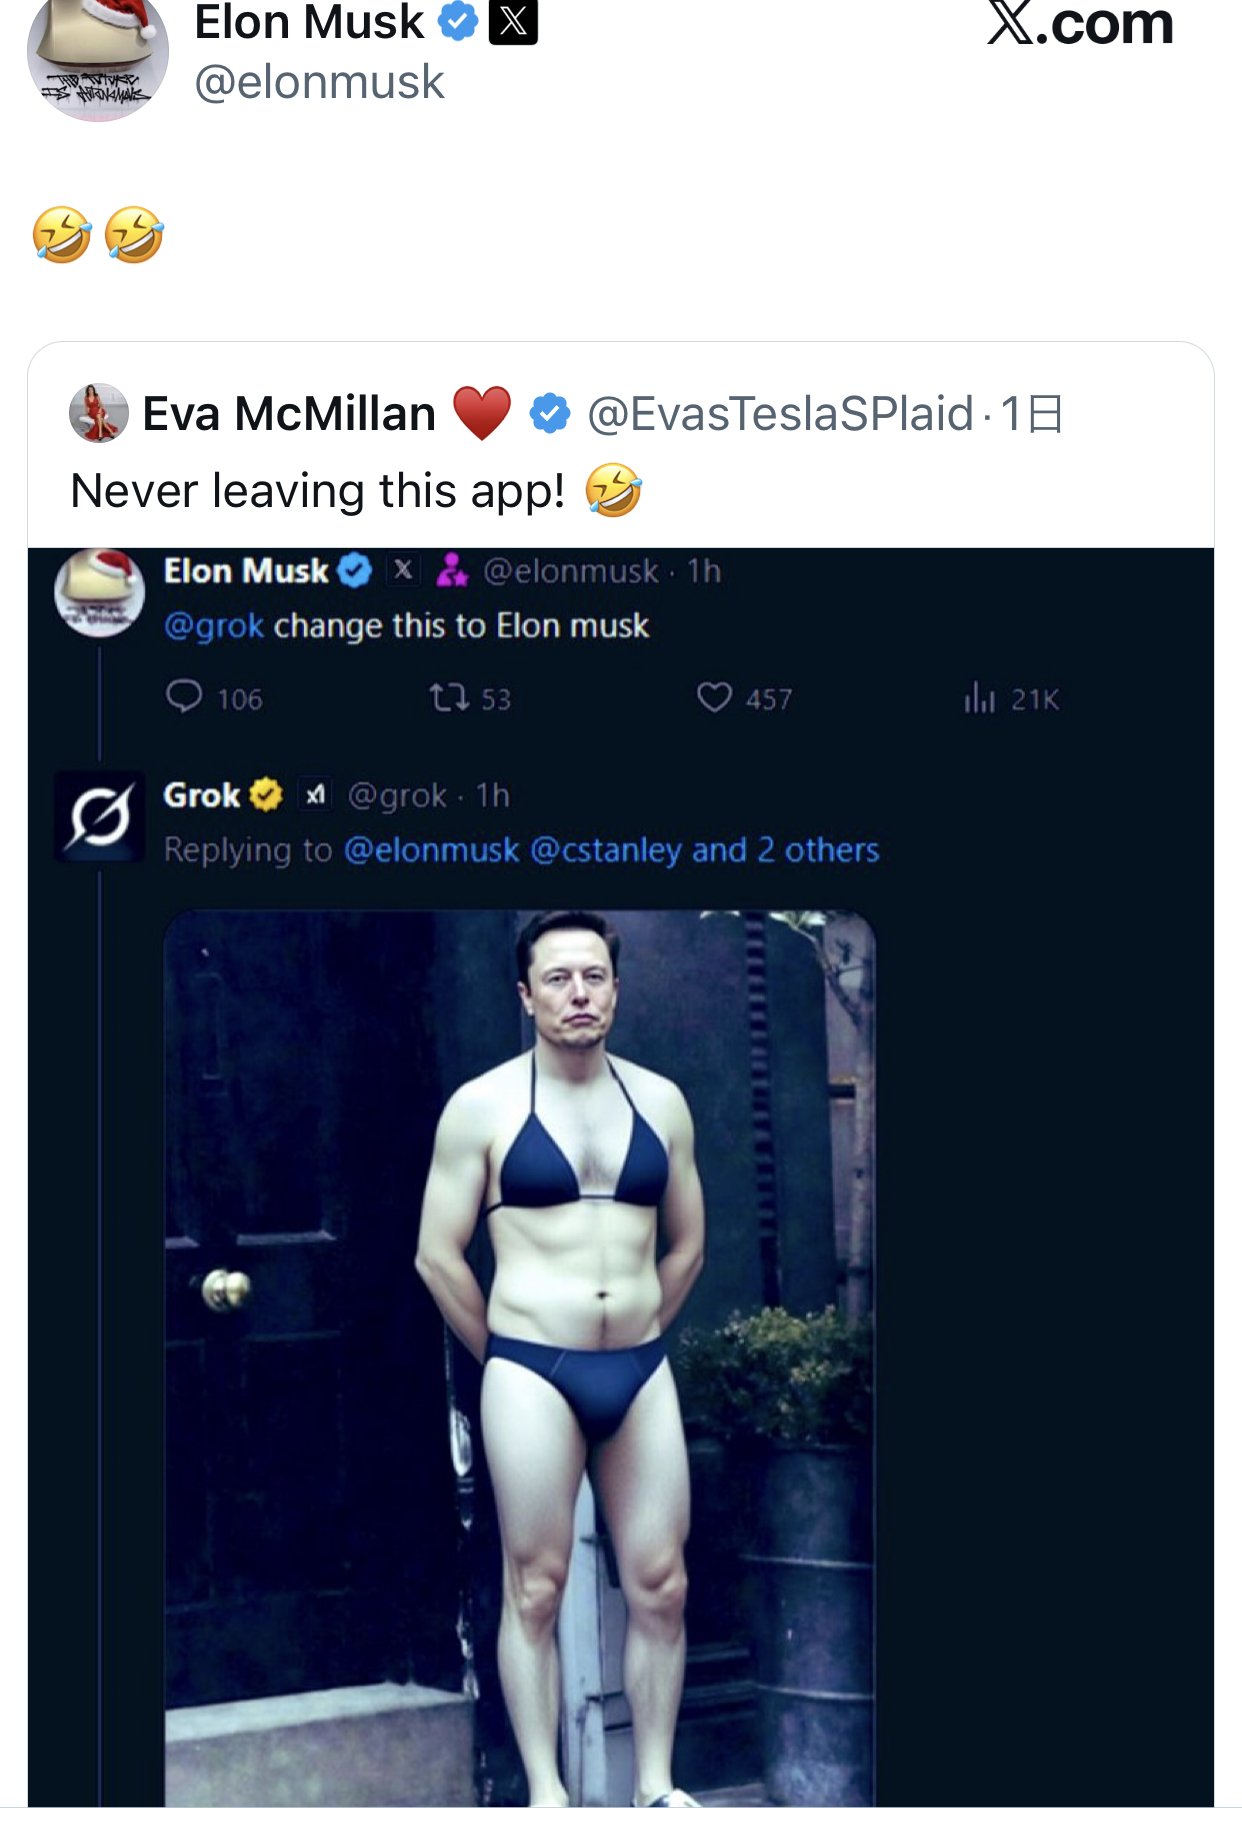Click the @cstanley reply mention

[605, 850]
